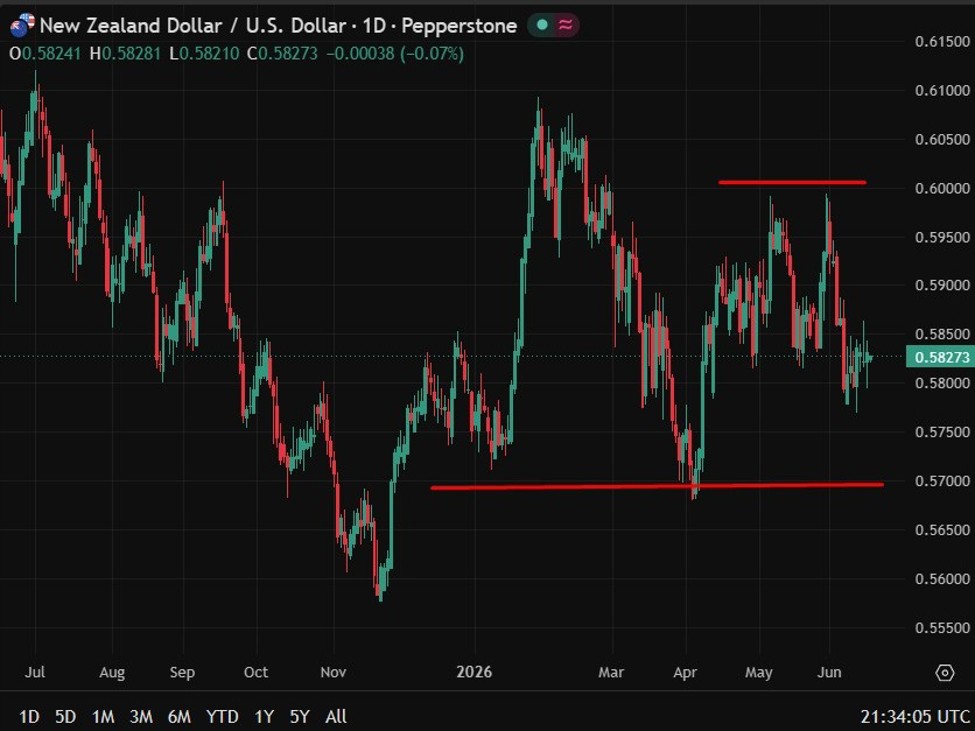The height and width of the screenshot is (731, 975).
Task: Click the low value L0.58210
Action: point(204,54)
